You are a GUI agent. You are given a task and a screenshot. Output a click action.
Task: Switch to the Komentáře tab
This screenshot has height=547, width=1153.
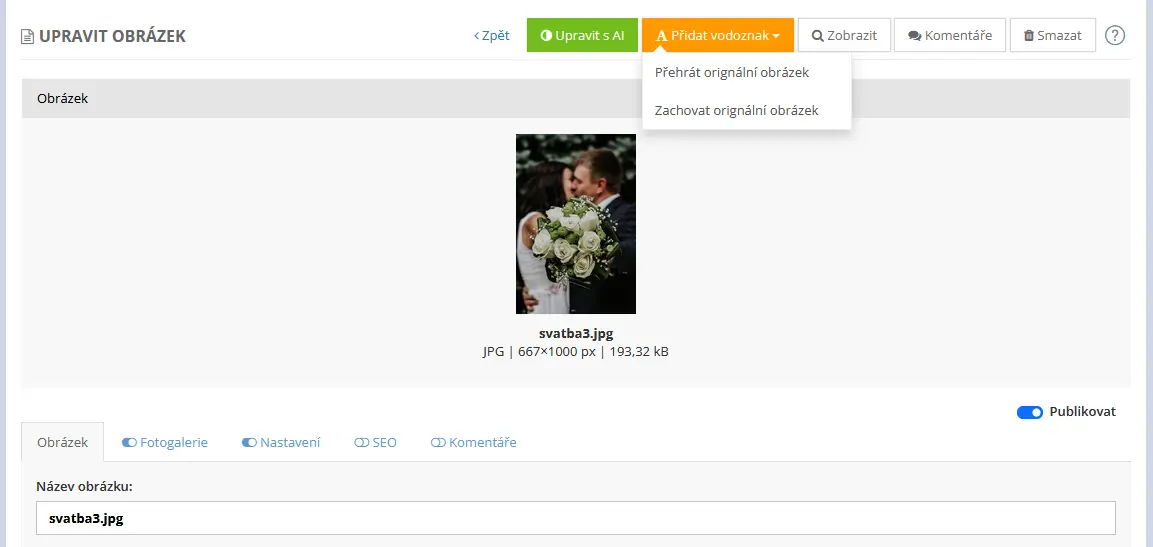(474, 443)
